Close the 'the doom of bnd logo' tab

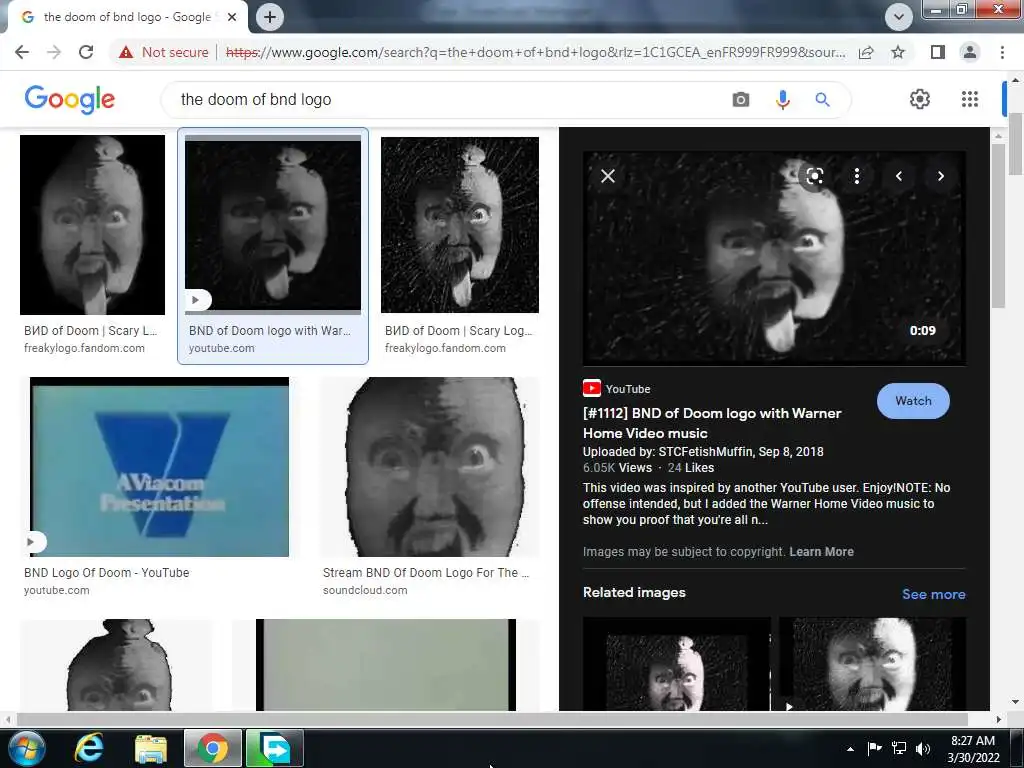(x=232, y=17)
